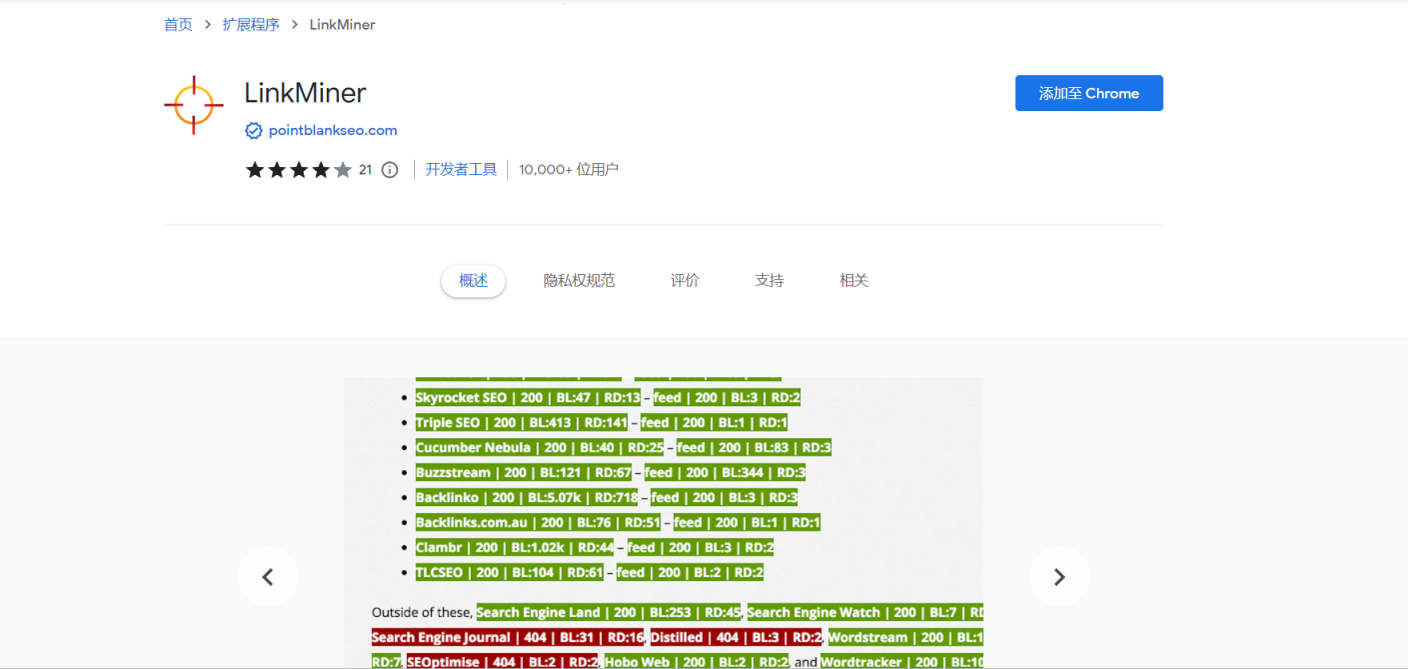This screenshot has height=669, width=1408.
Task: Open the 评价 tab
Action: click(684, 281)
